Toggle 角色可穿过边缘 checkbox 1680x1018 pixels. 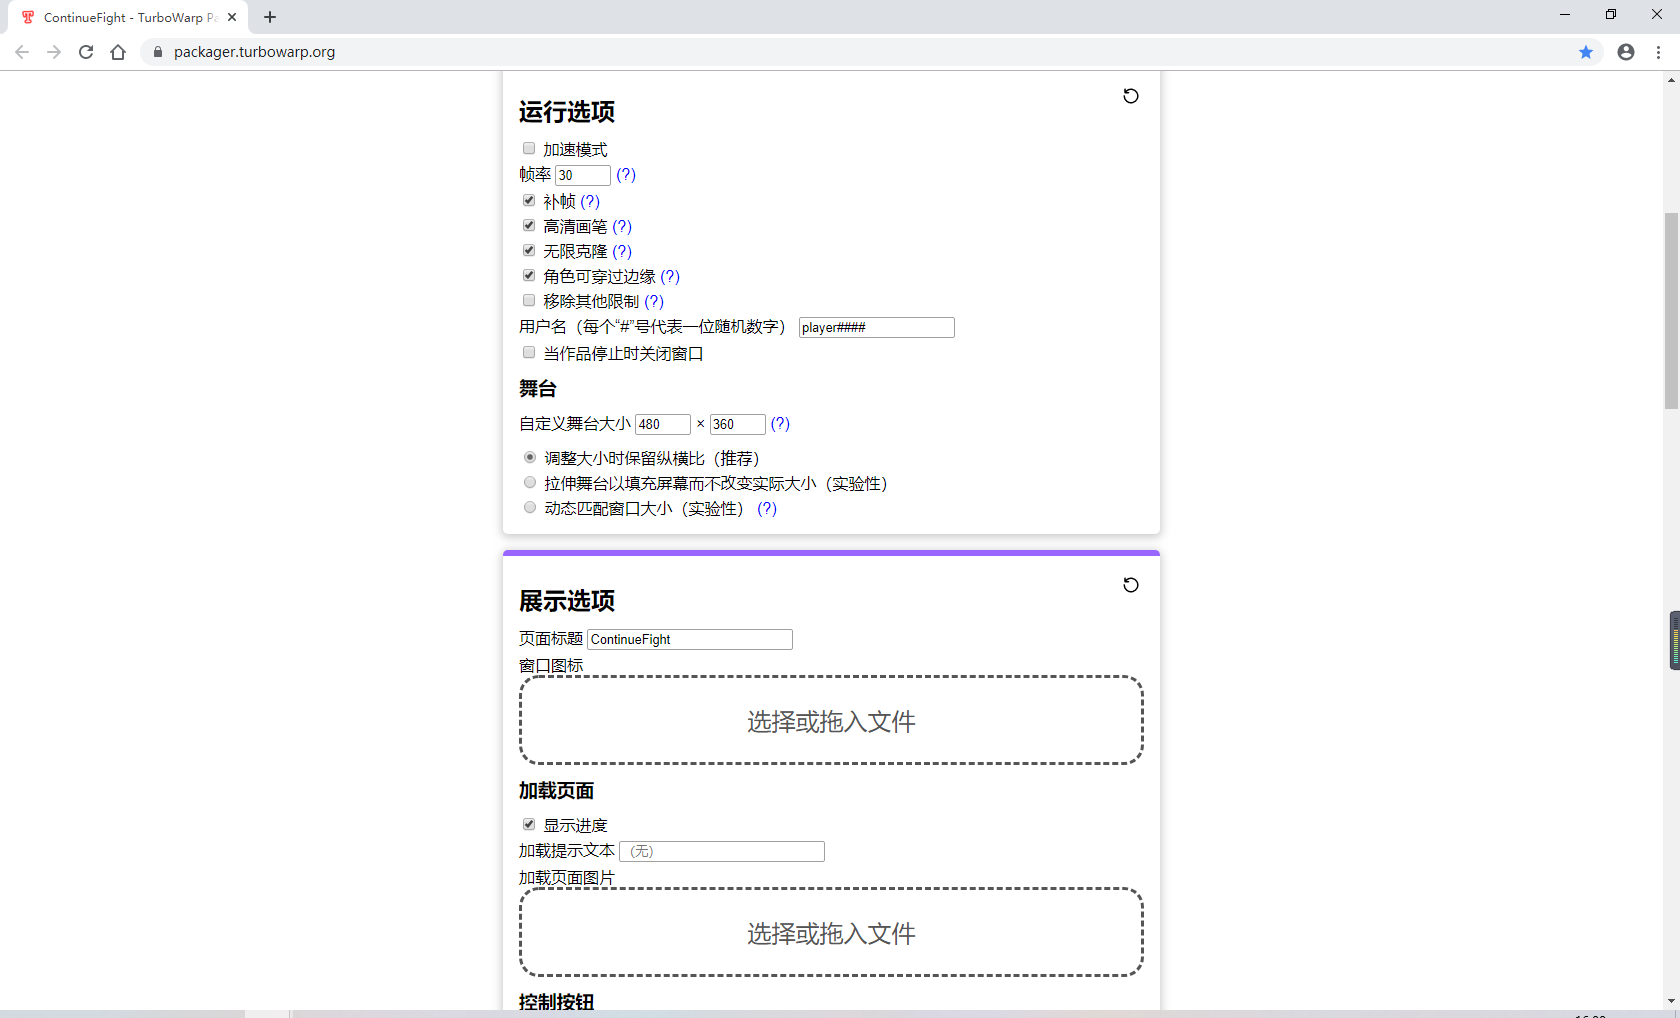(529, 276)
